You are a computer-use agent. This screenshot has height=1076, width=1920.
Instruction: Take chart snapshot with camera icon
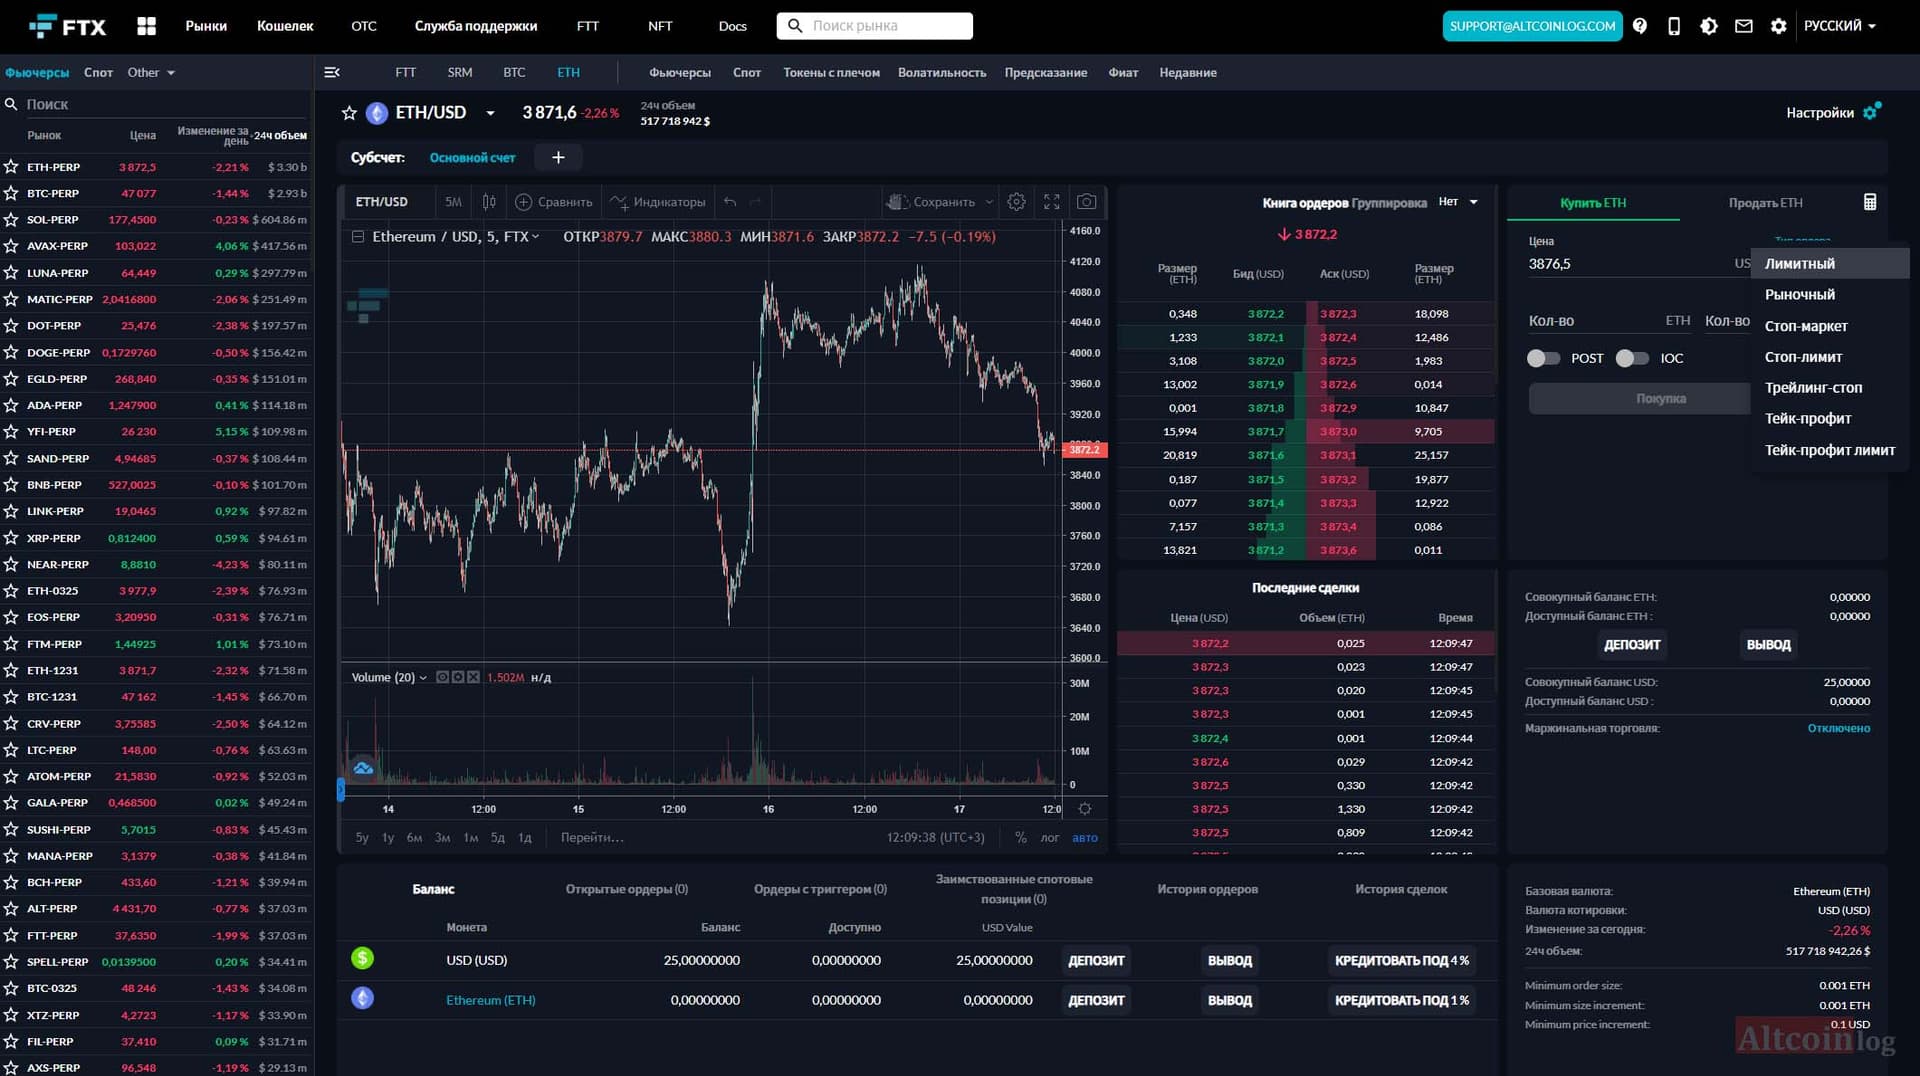(1086, 202)
